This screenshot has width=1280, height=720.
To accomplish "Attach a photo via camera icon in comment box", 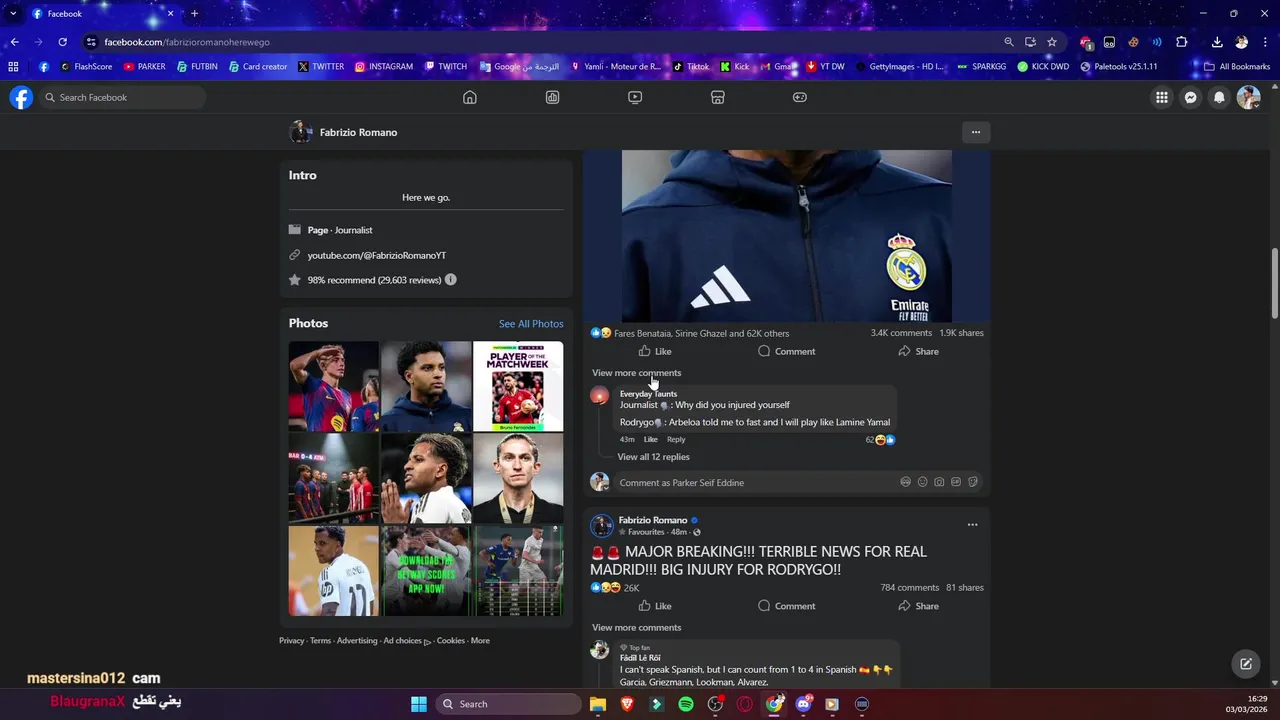I will pos(939,482).
